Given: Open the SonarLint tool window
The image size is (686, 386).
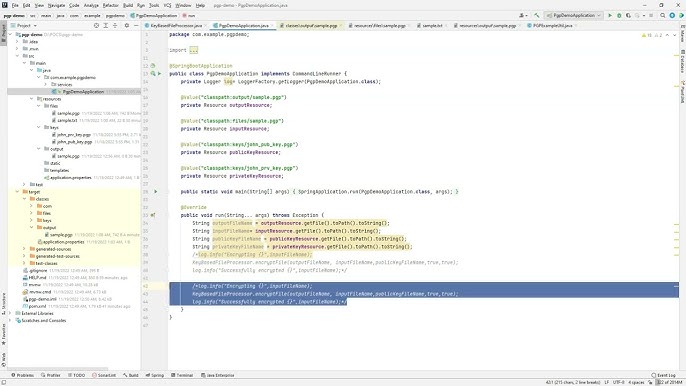Looking at the screenshot, I should click(104, 375).
